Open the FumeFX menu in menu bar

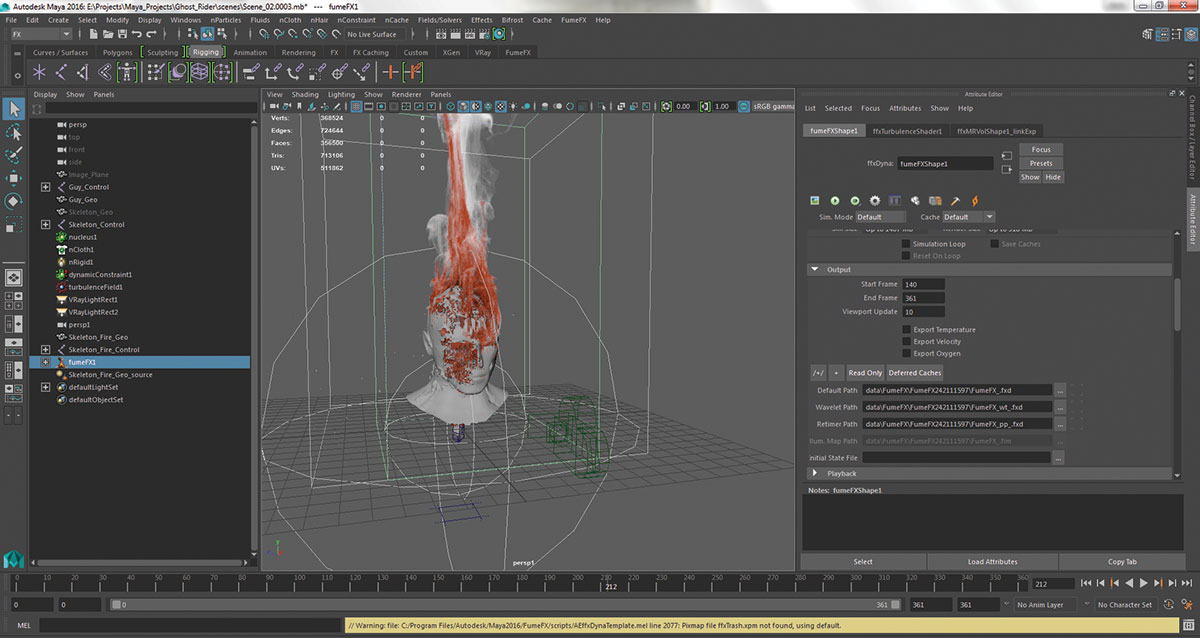pyautogui.click(x=574, y=20)
